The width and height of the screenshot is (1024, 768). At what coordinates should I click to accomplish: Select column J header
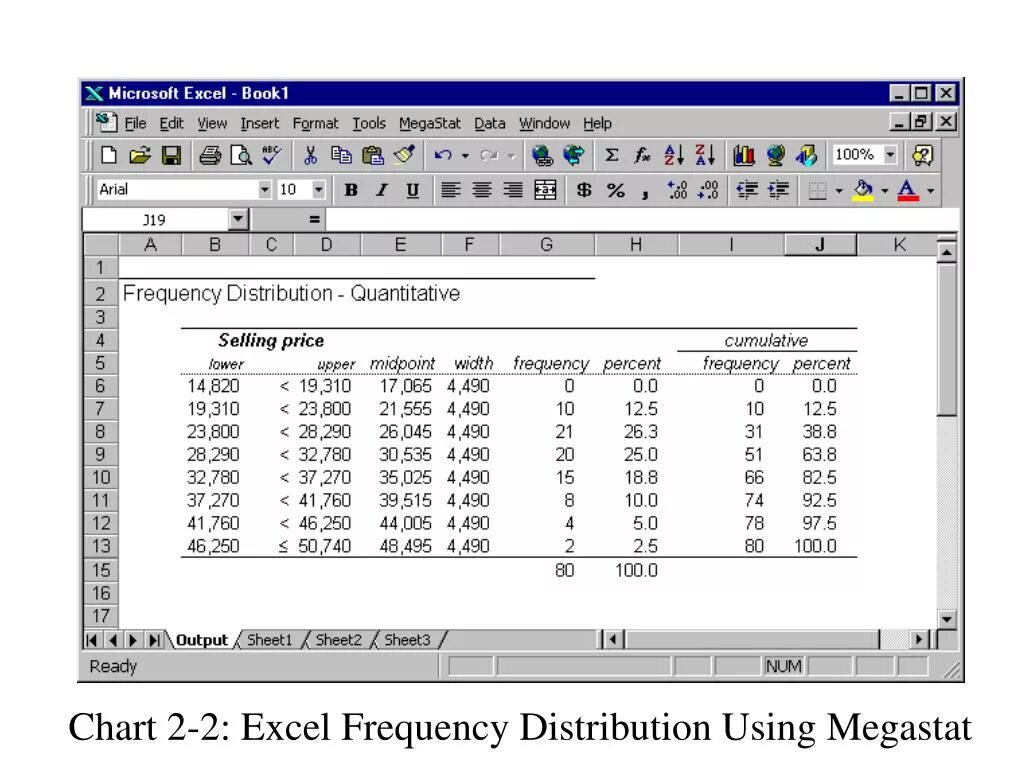[820, 245]
